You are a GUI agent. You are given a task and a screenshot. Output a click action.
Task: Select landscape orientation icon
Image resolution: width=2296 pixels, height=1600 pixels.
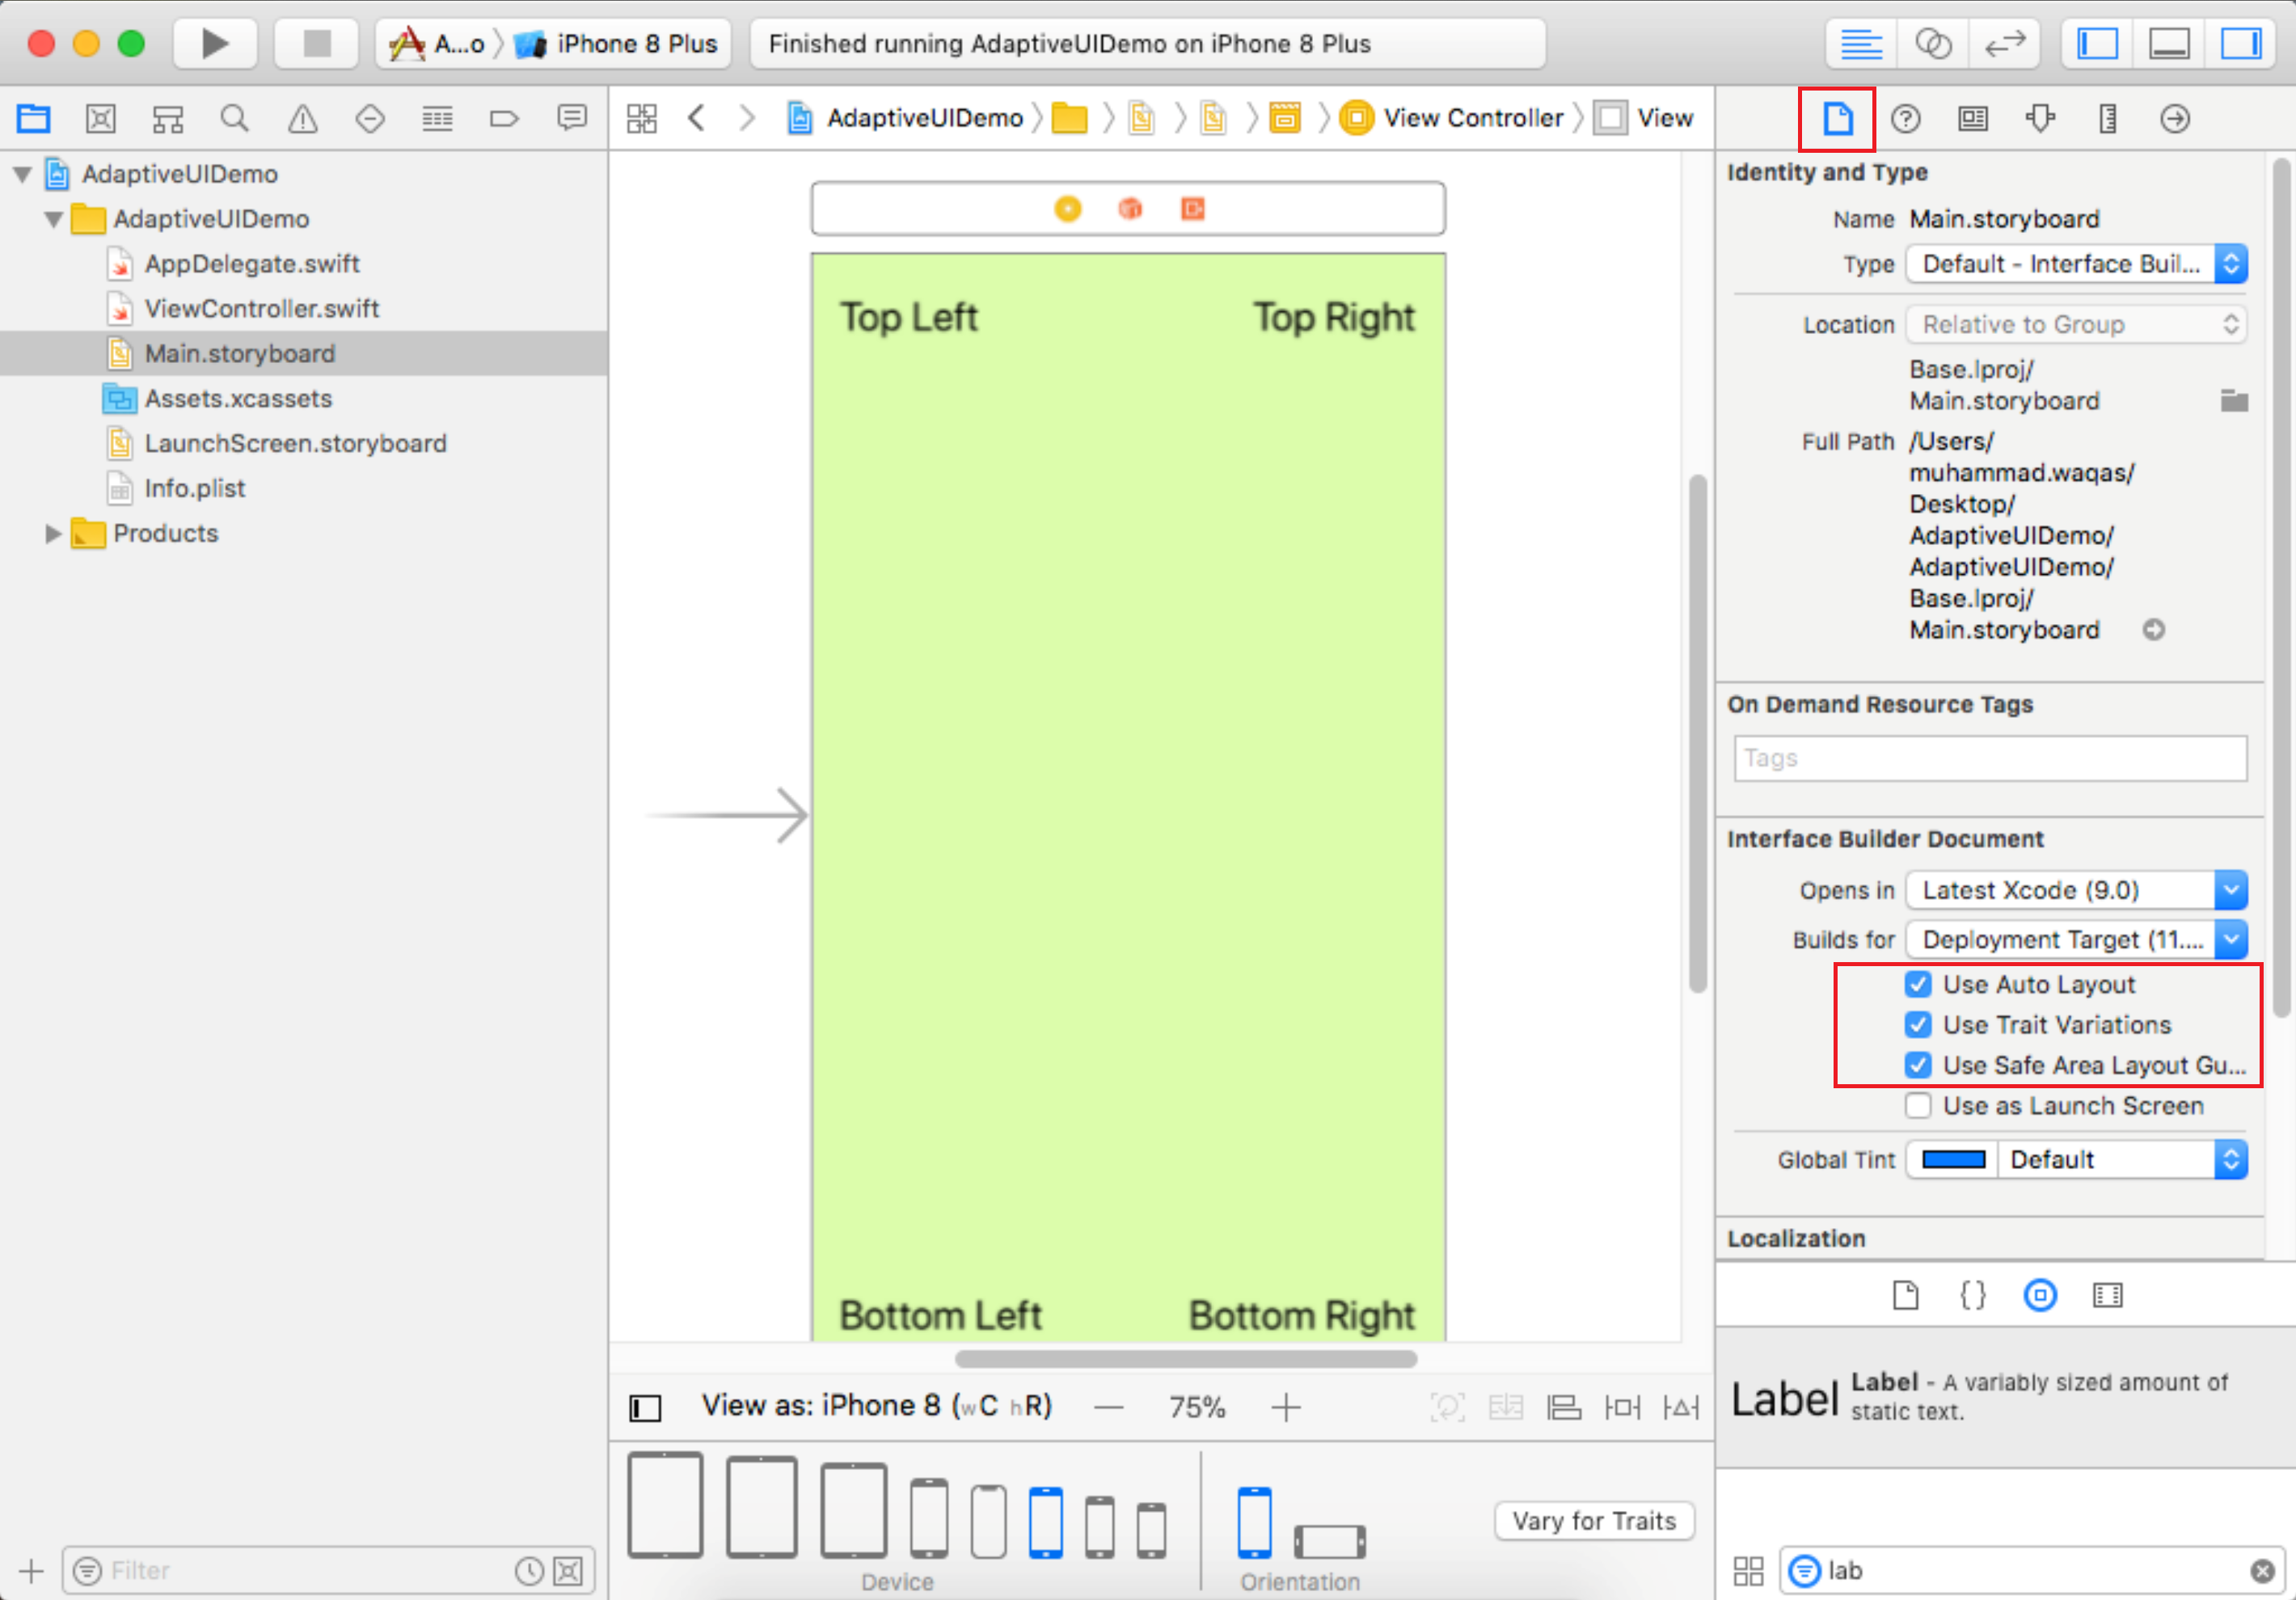tap(1329, 1540)
